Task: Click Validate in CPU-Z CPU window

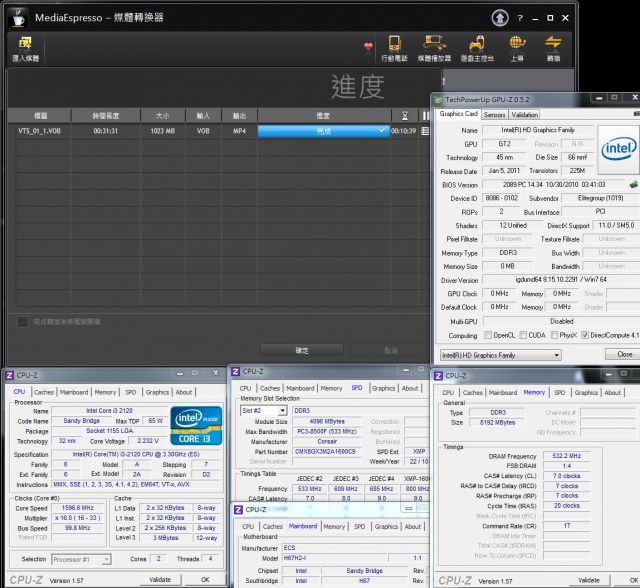Action: tap(160, 579)
